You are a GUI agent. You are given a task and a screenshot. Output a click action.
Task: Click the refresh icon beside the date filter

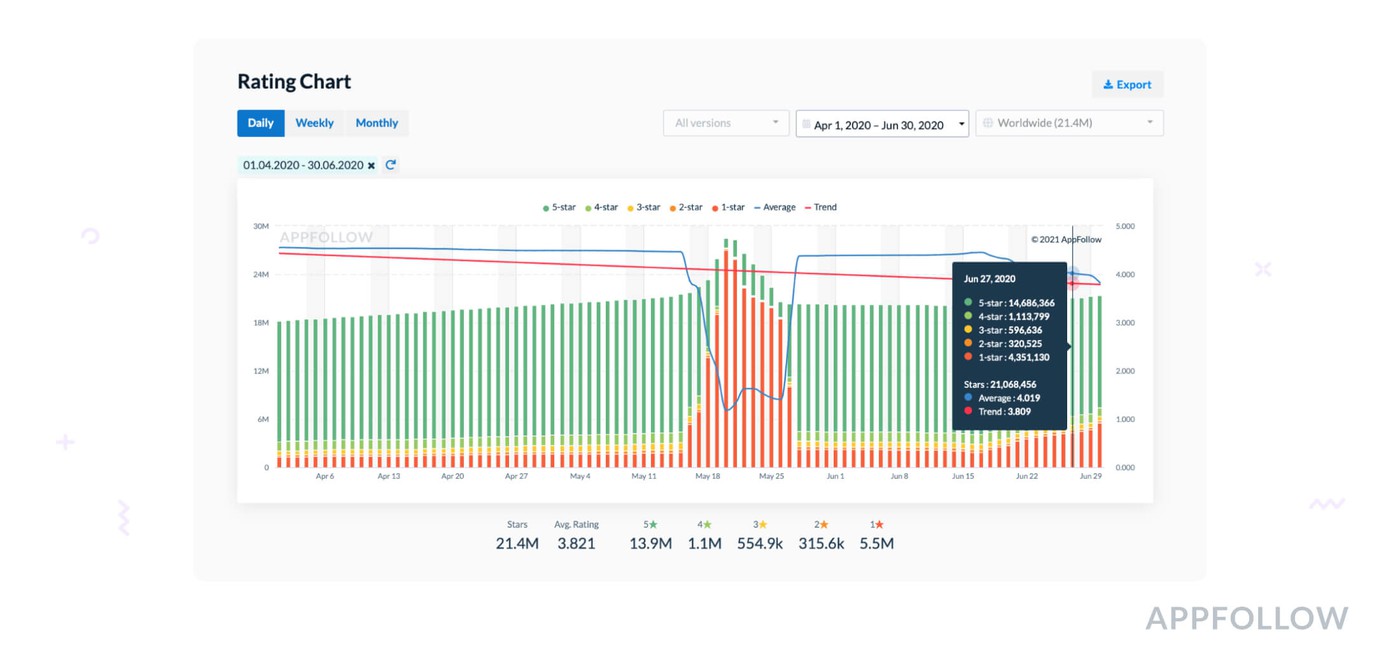click(391, 165)
